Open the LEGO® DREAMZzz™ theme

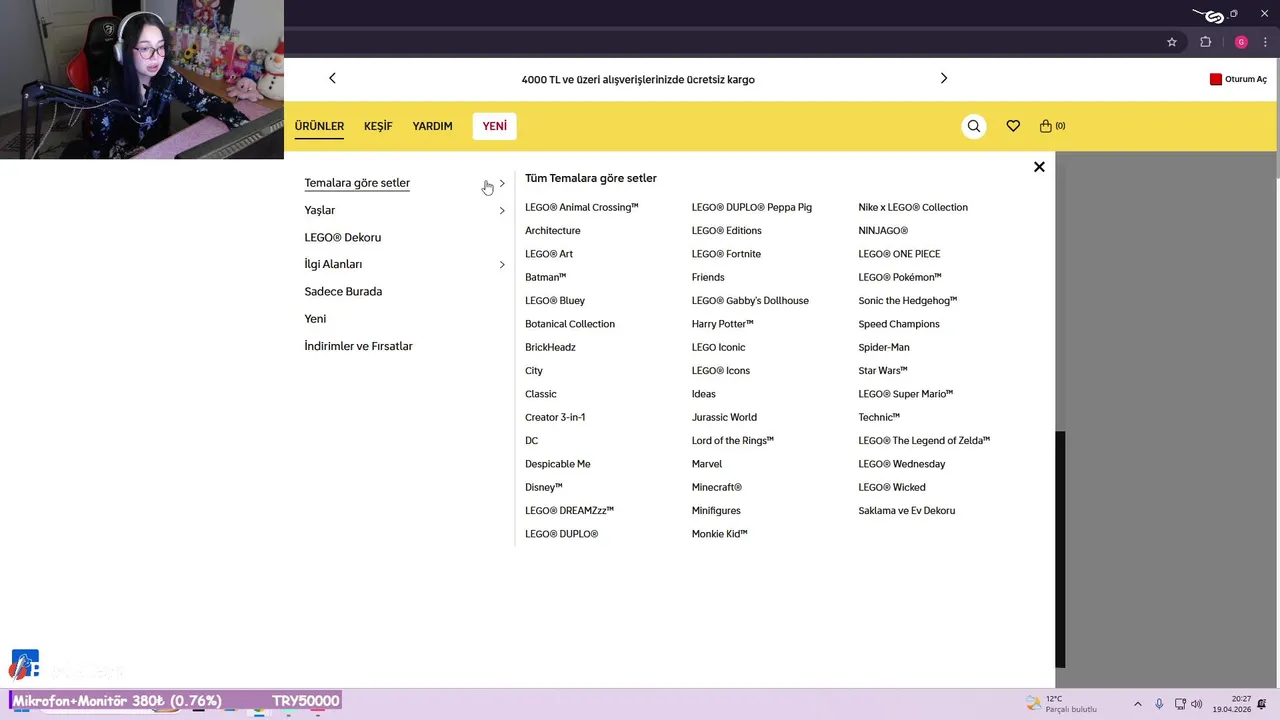point(569,510)
